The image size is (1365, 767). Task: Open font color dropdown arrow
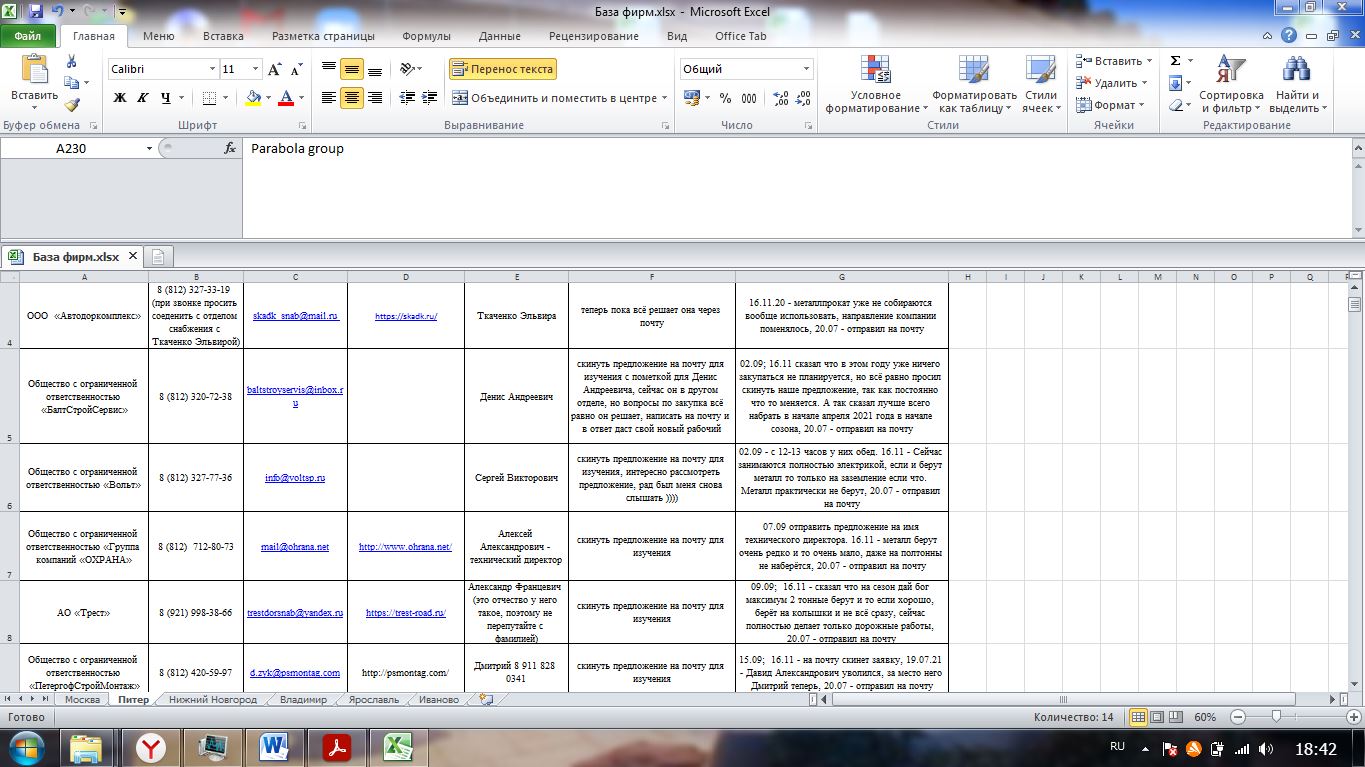[x=301, y=98]
